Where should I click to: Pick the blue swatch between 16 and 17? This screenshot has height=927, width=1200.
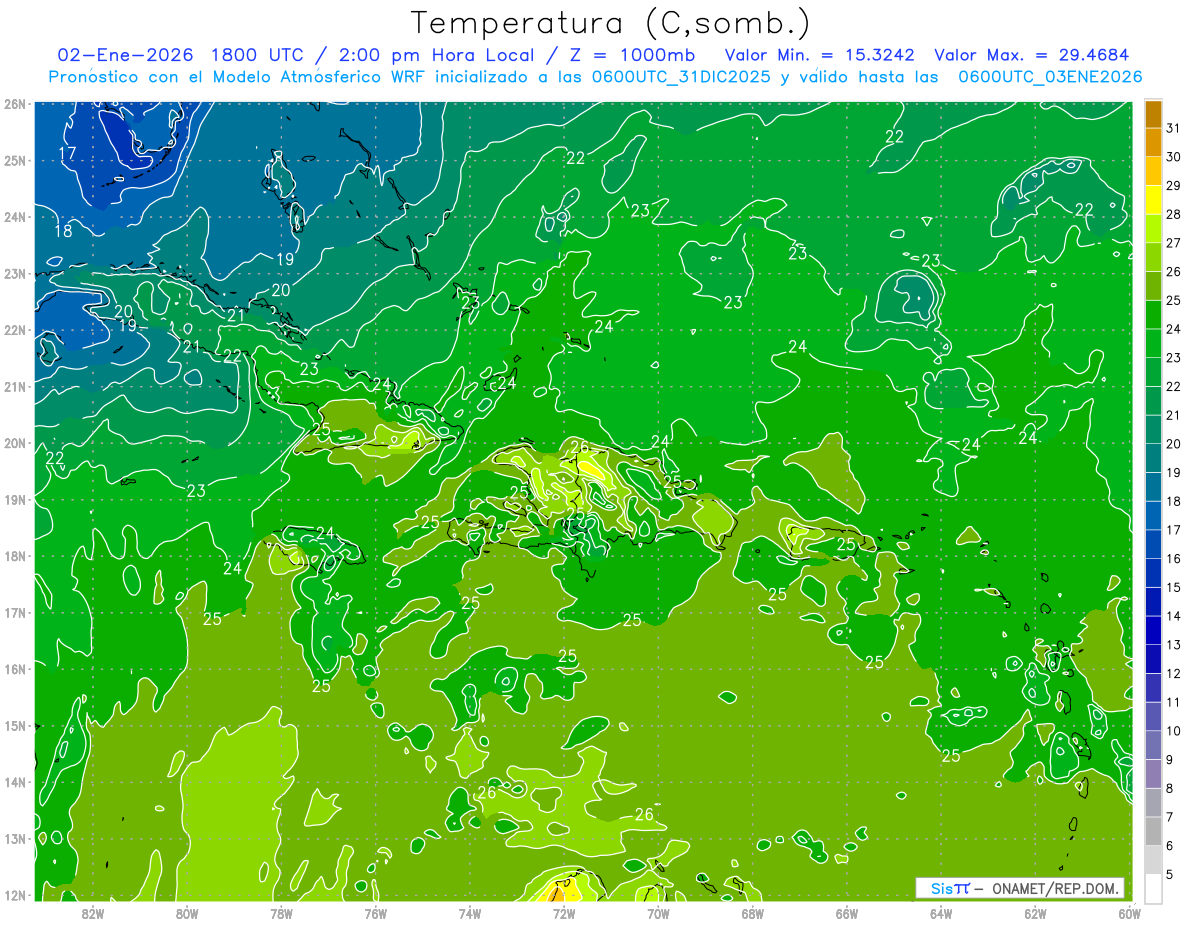click(1153, 544)
